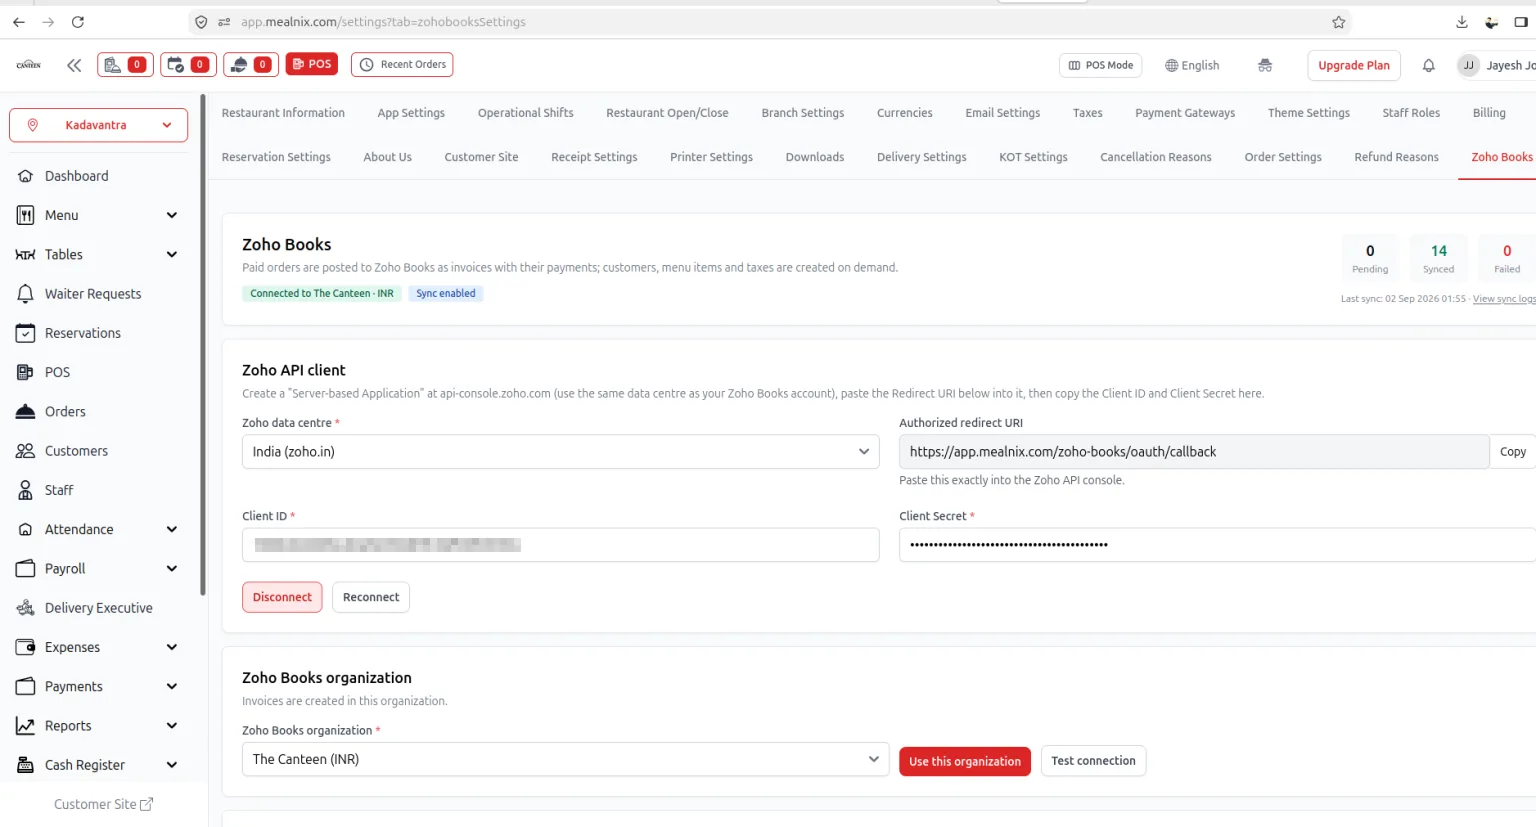1536x827 pixels.
Task: Click the Upgrade Plan button
Action: point(1354,65)
